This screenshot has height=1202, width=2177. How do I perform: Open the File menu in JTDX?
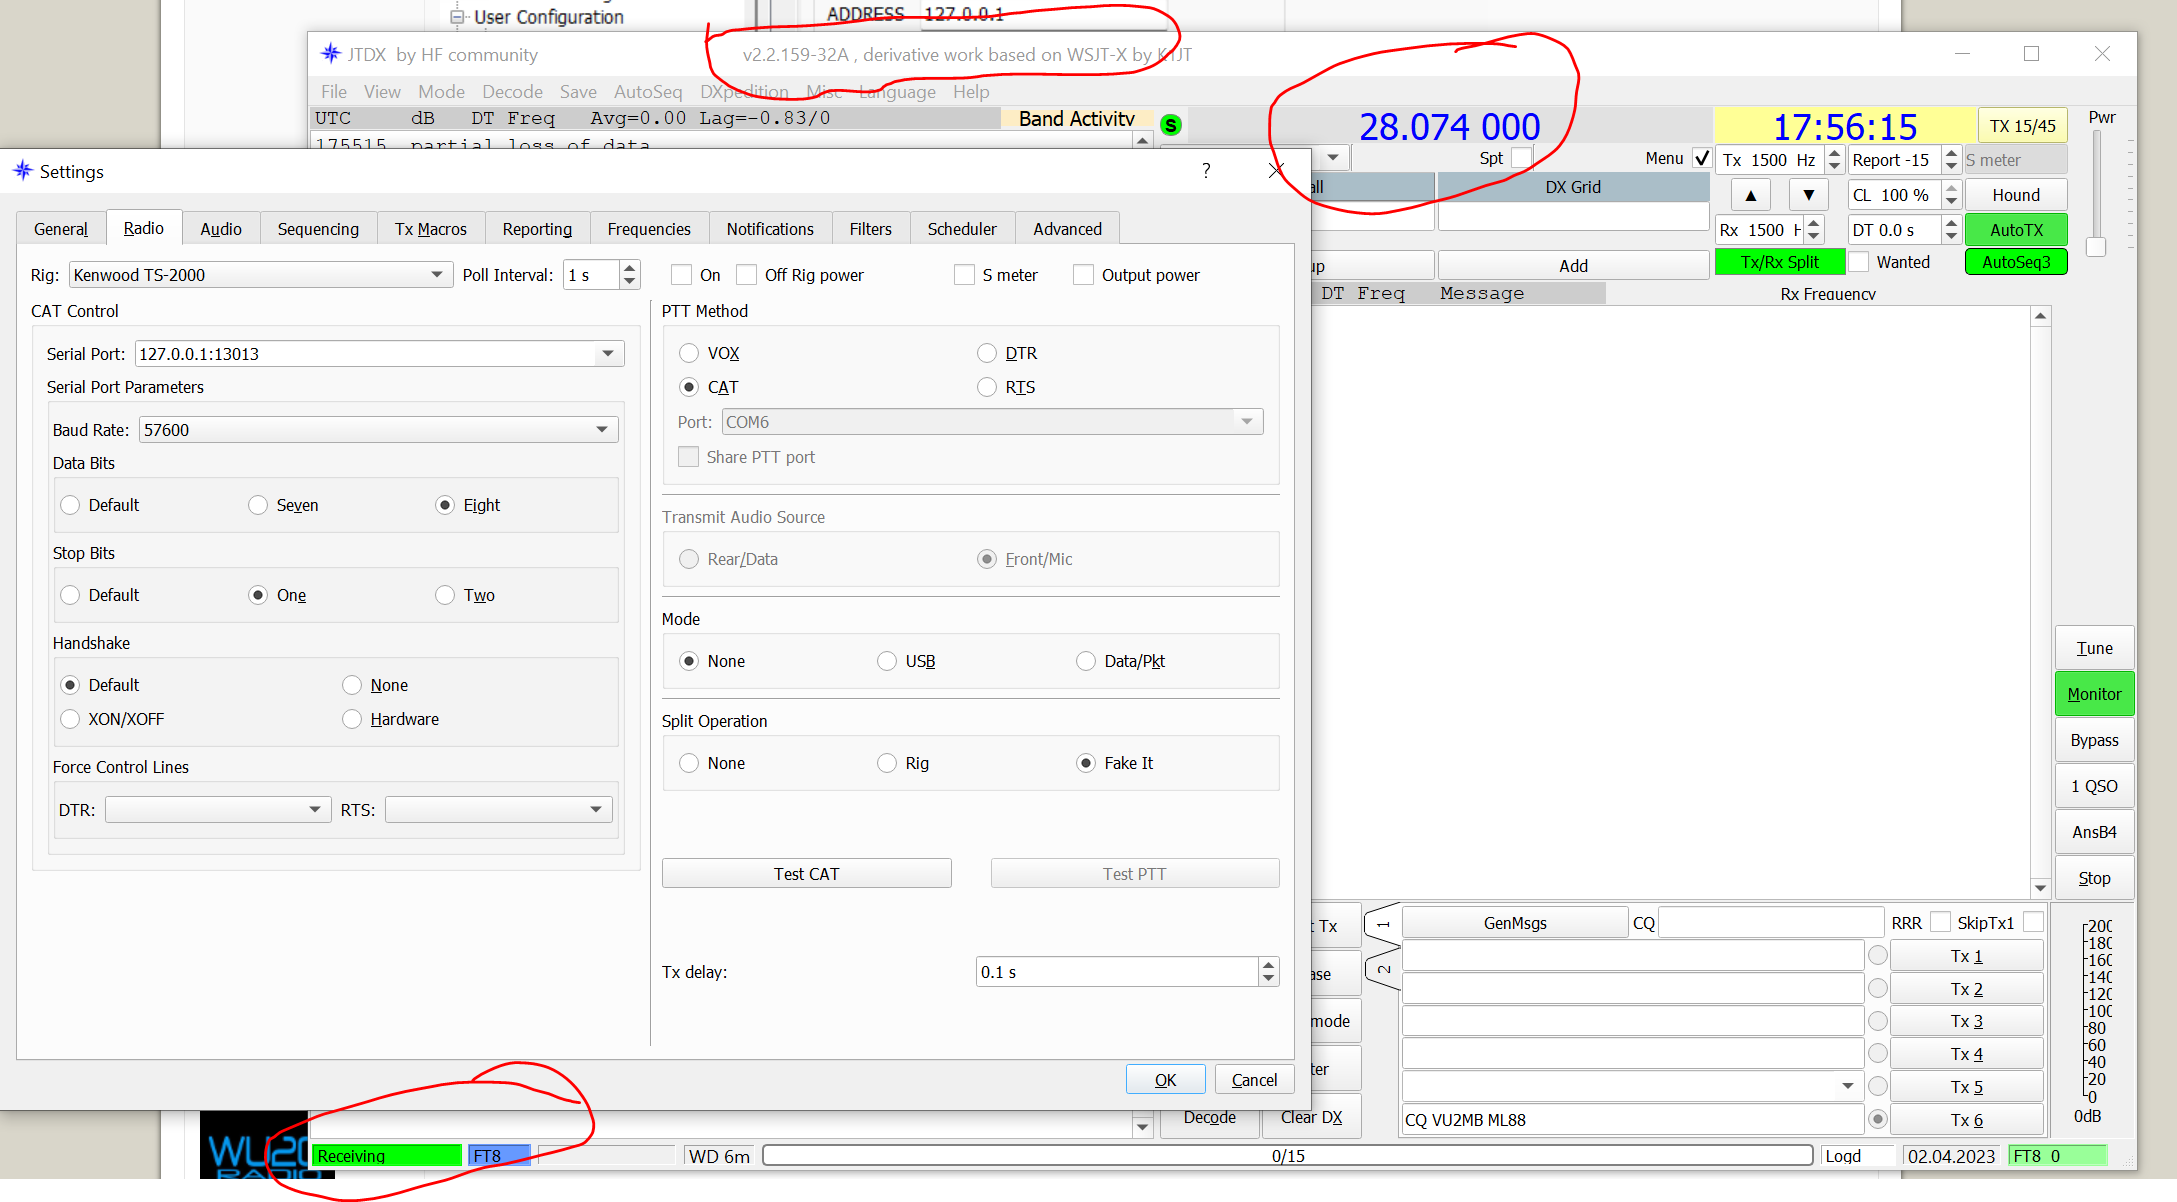pyautogui.click(x=334, y=92)
